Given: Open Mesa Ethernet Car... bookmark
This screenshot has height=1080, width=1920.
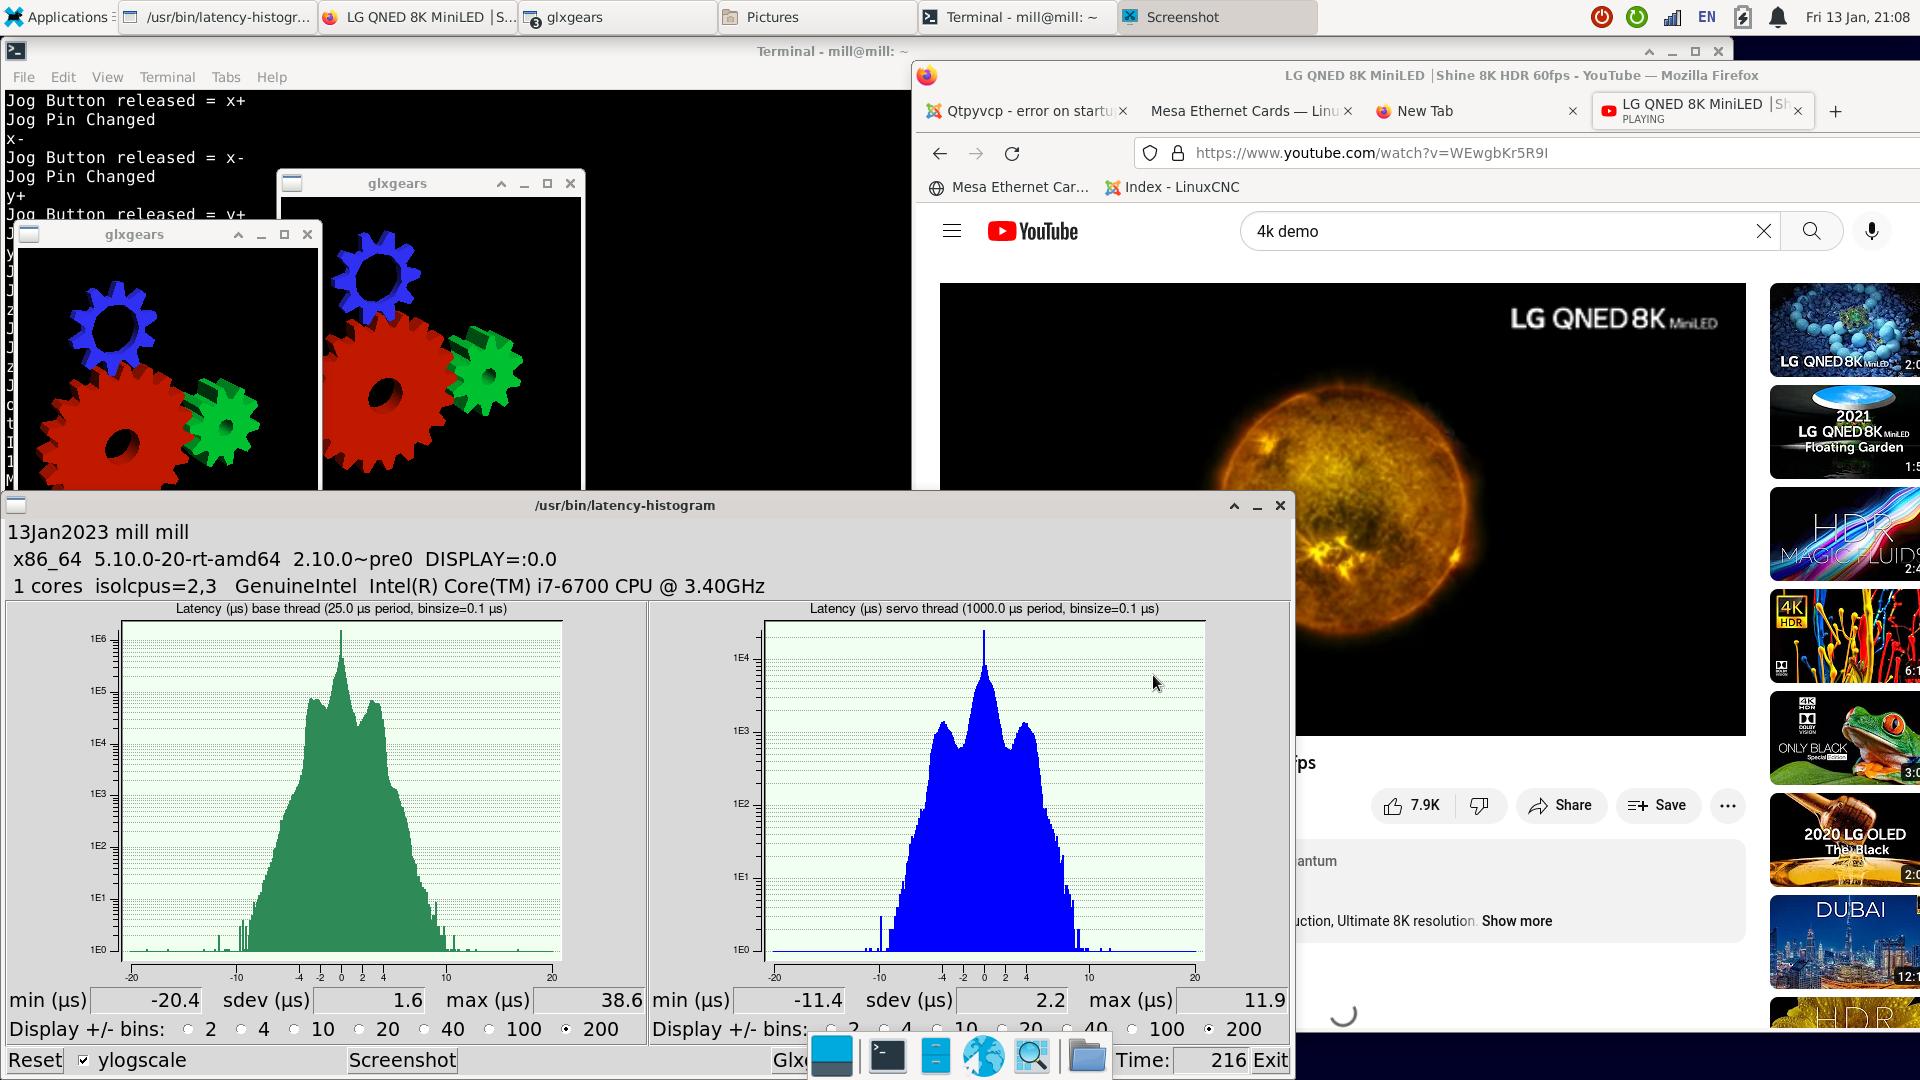Looking at the screenshot, I should coord(1009,187).
